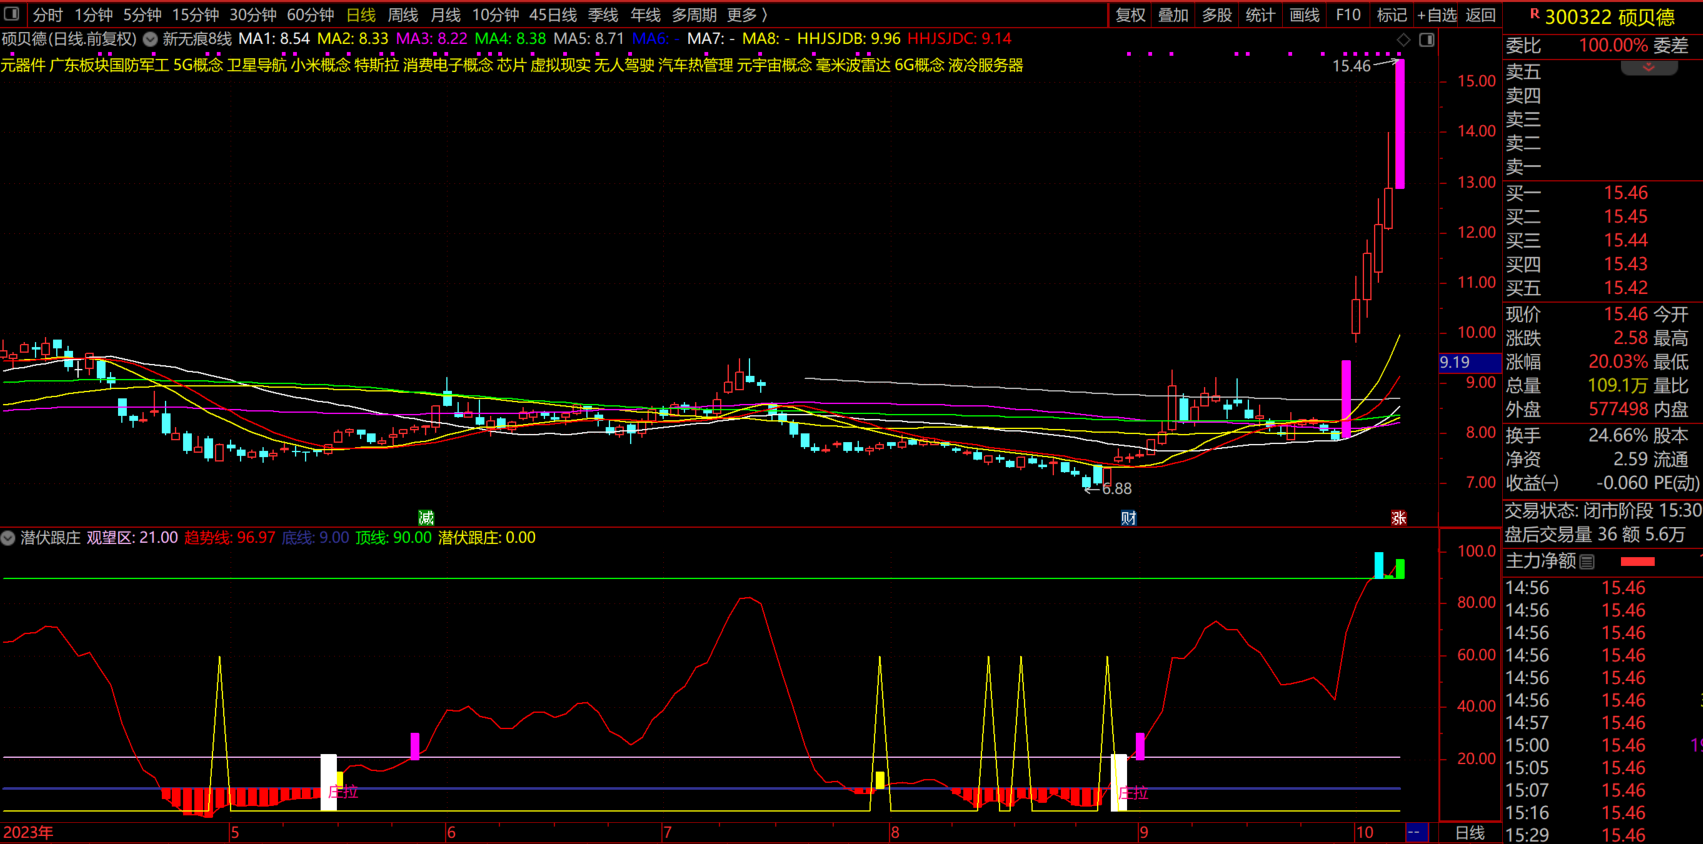Click the green 减 event marker
This screenshot has height=844, width=1703.
(x=426, y=518)
